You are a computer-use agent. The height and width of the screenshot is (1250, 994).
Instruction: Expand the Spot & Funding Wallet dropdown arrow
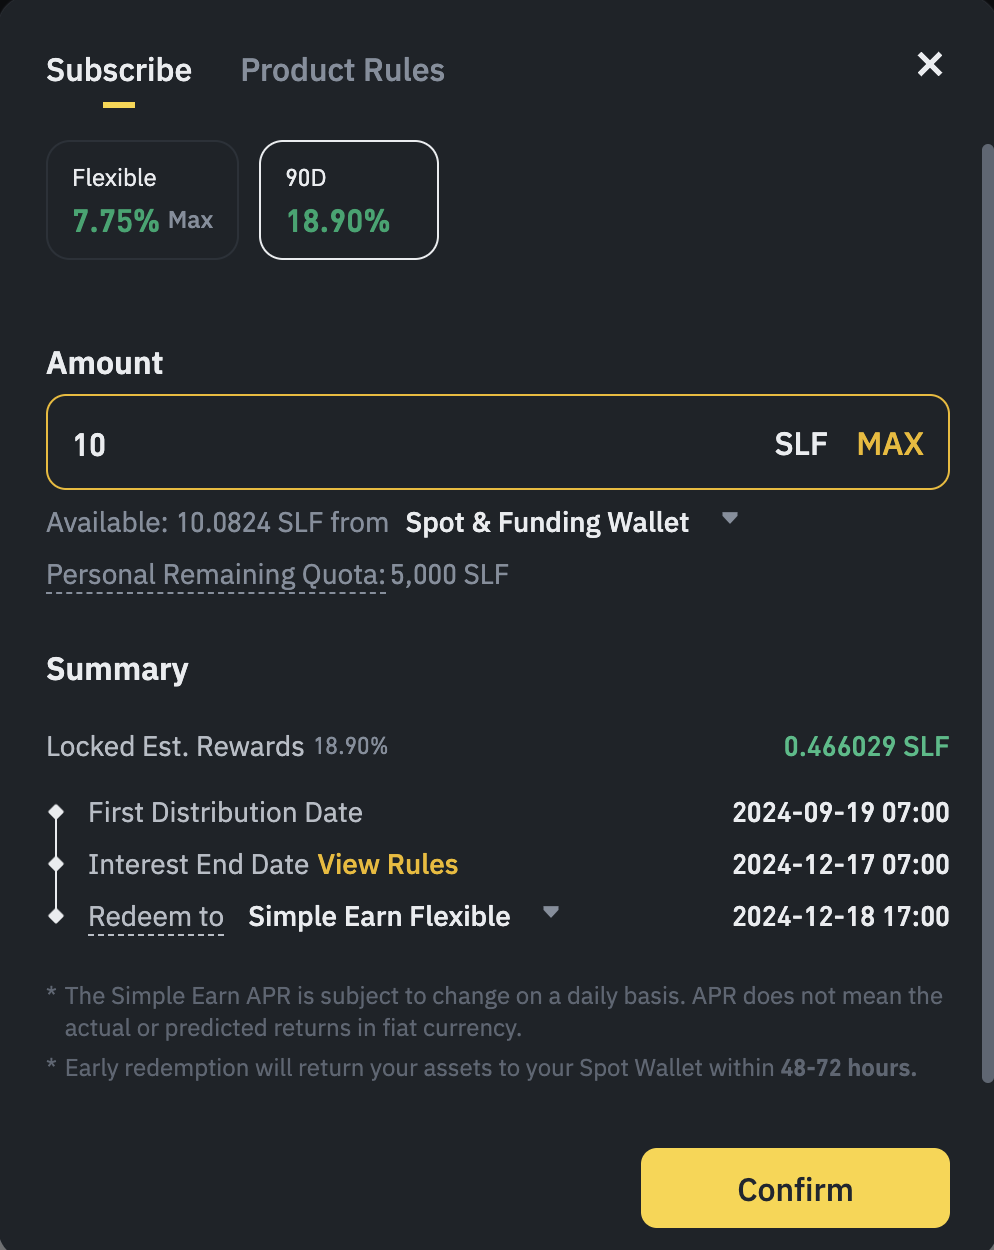(x=730, y=518)
